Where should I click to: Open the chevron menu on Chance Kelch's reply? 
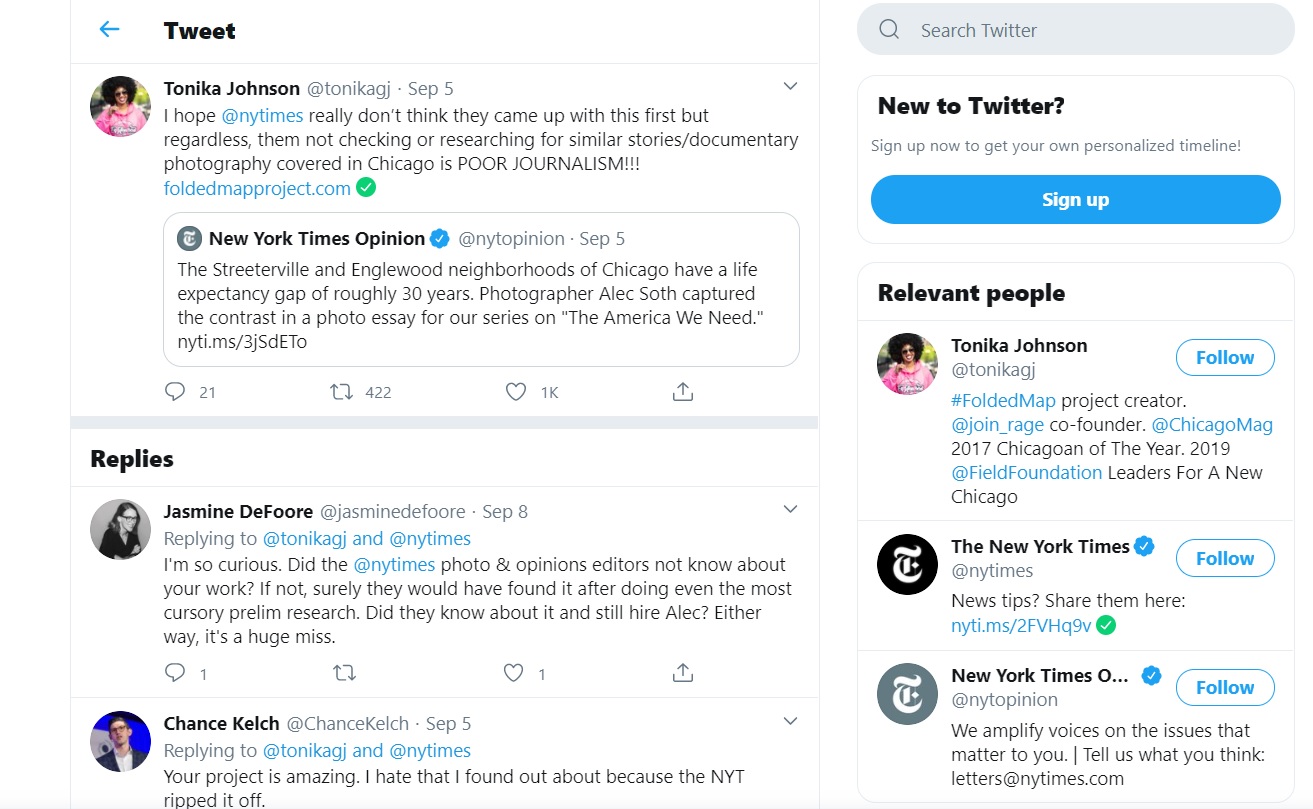(x=790, y=722)
